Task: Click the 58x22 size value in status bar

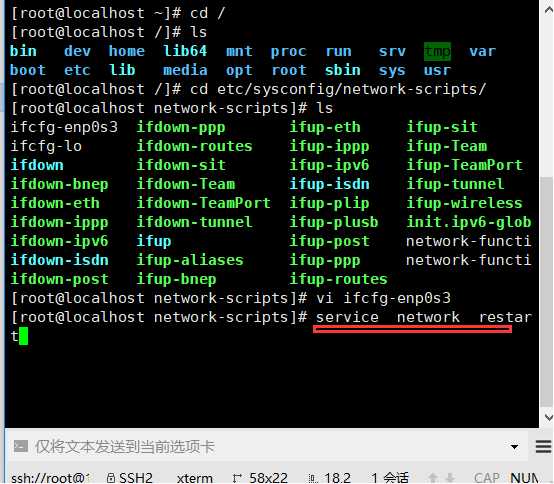Action: coord(268,478)
